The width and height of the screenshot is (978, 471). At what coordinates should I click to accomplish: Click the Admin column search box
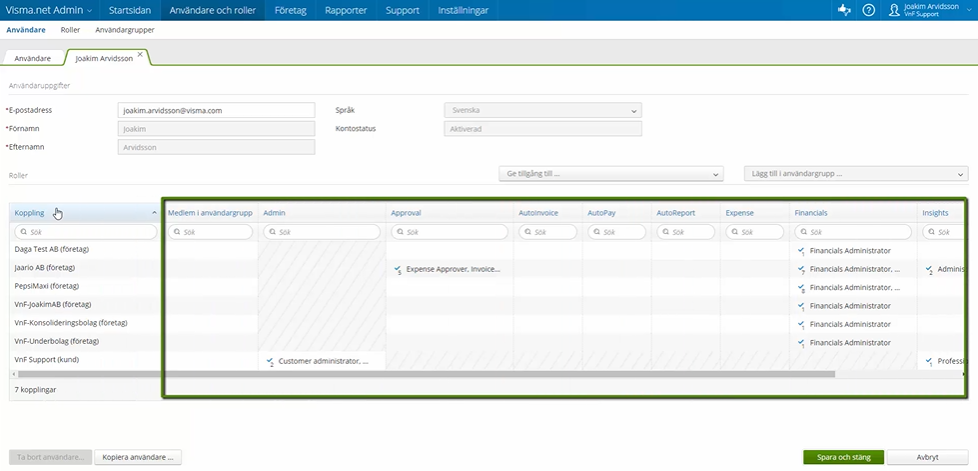pyautogui.click(x=321, y=232)
